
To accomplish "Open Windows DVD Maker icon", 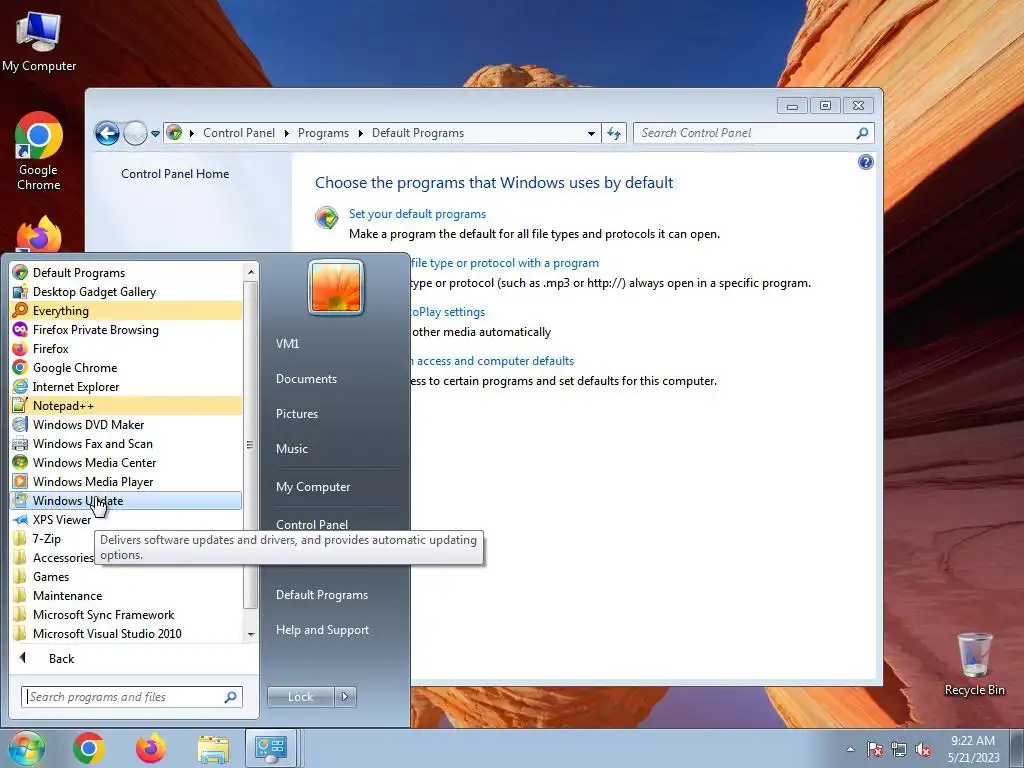I will pyautogui.click(x=20, y=424).
